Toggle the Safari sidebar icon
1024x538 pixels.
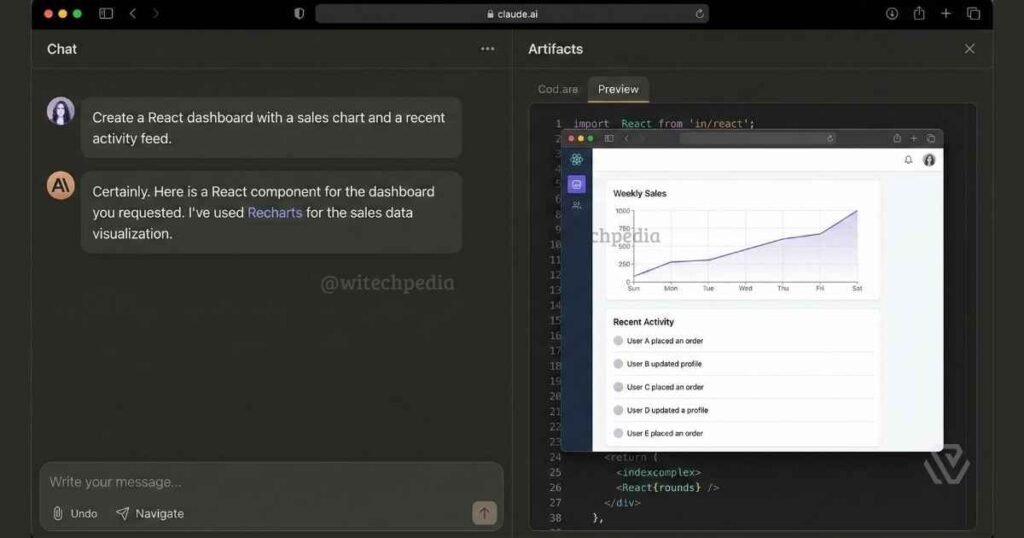tap(106, 14)
